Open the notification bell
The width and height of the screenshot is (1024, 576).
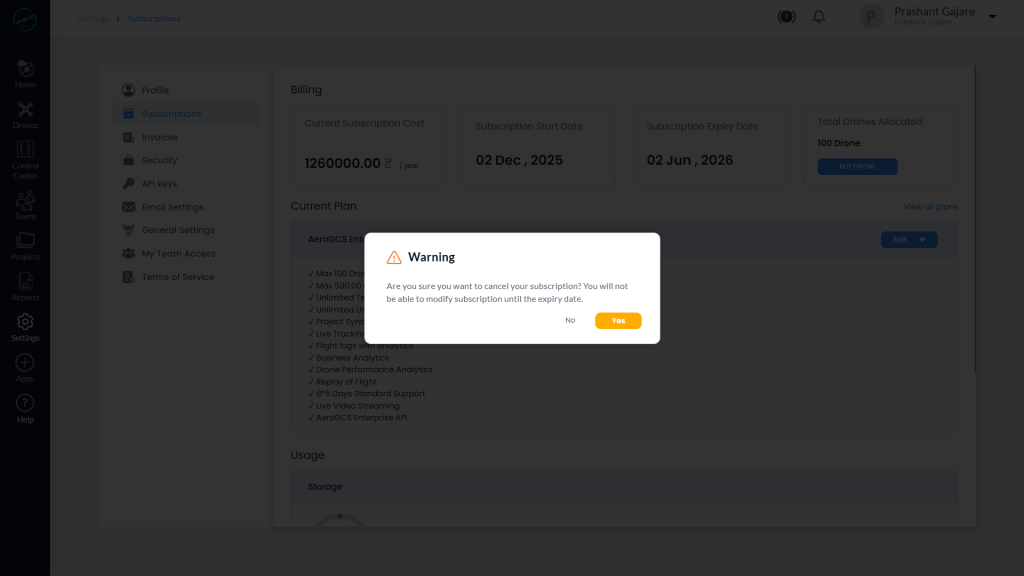[x=818, y=16]
